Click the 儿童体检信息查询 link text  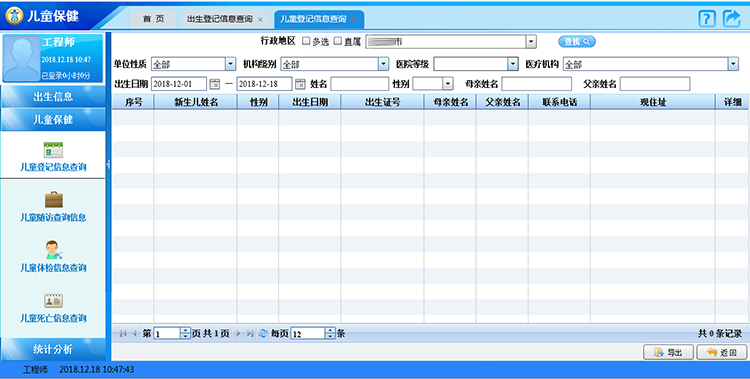[x=53, y=268]
